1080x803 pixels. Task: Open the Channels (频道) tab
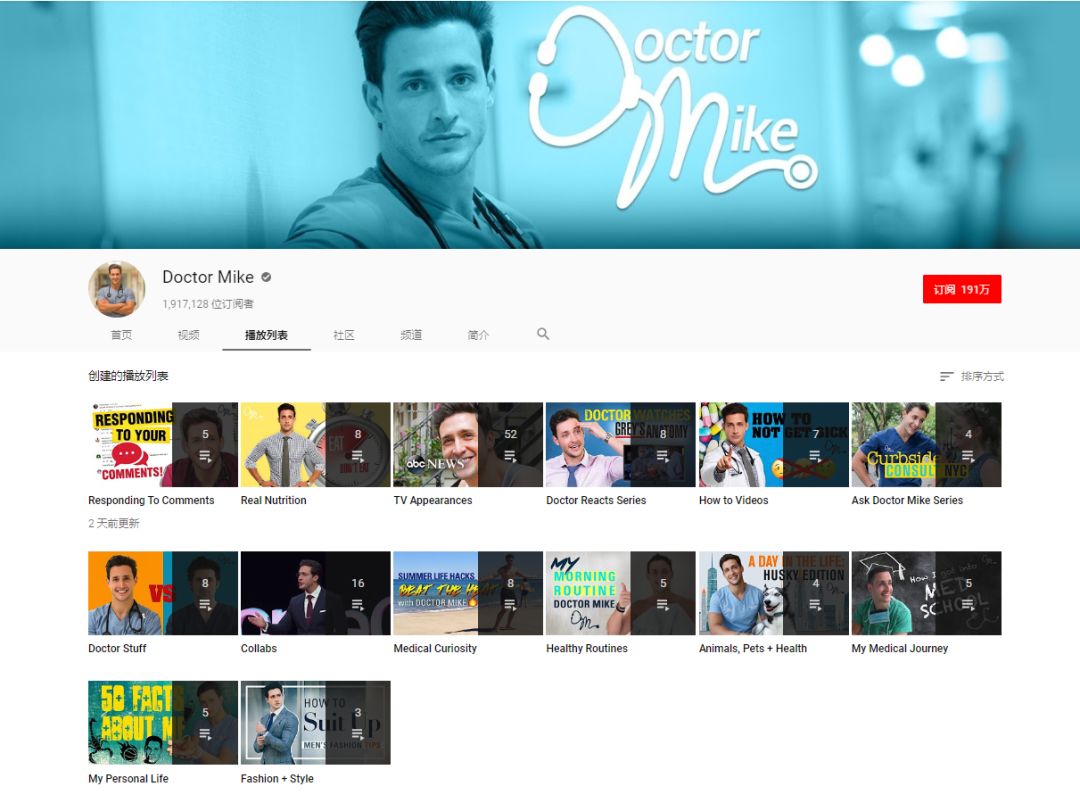411,335
